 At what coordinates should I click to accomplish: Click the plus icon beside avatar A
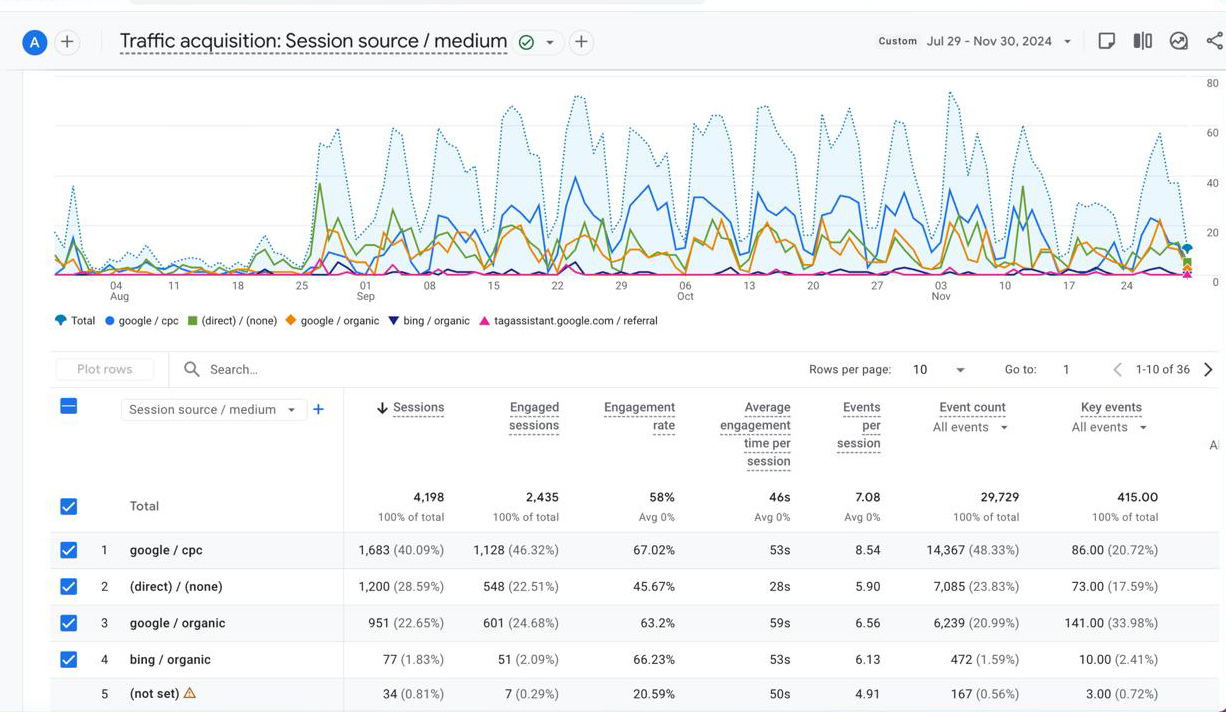[67, 42]
